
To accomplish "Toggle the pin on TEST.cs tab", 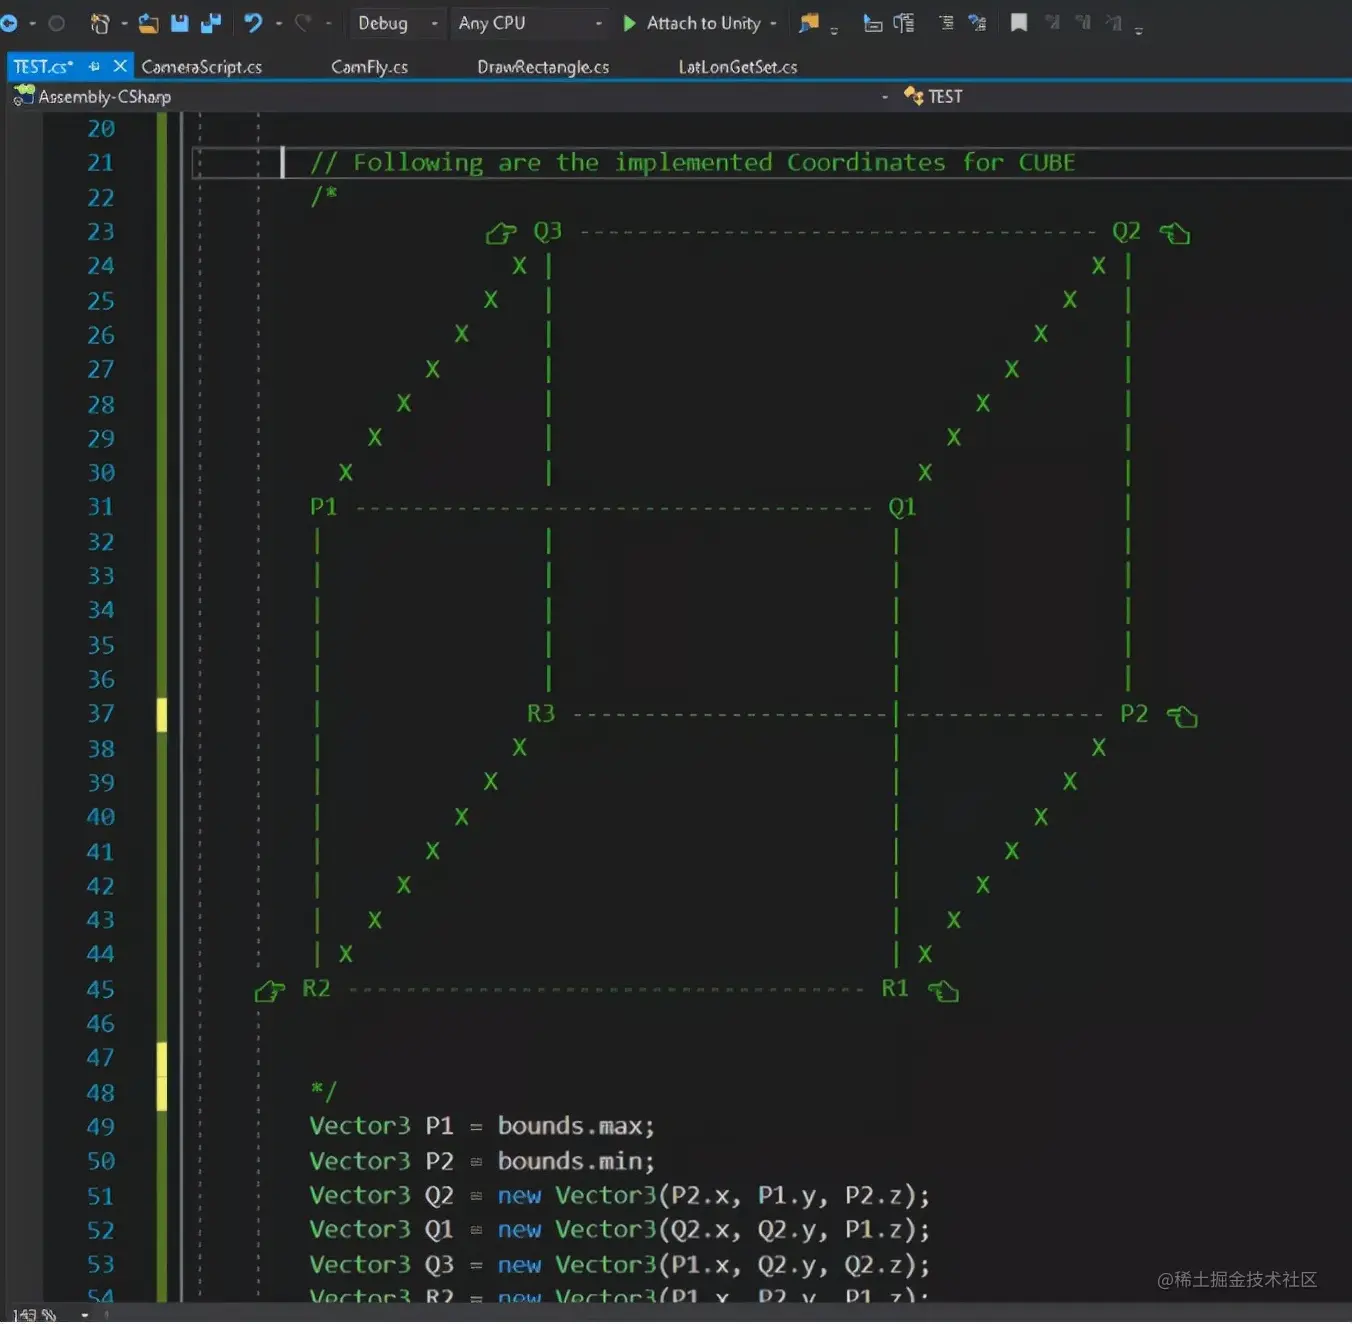I will (94, 66).
